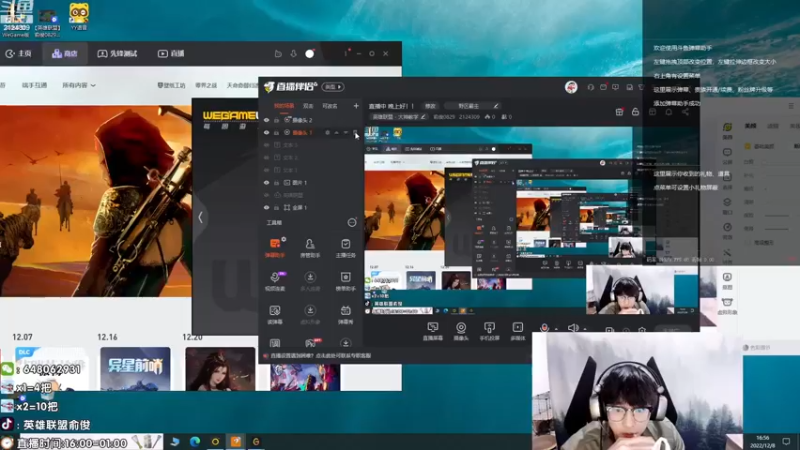This screenshot has height=450, width=800.
Task: Add the 直播屏幕 screen capture source
Action: pos(433,331)
